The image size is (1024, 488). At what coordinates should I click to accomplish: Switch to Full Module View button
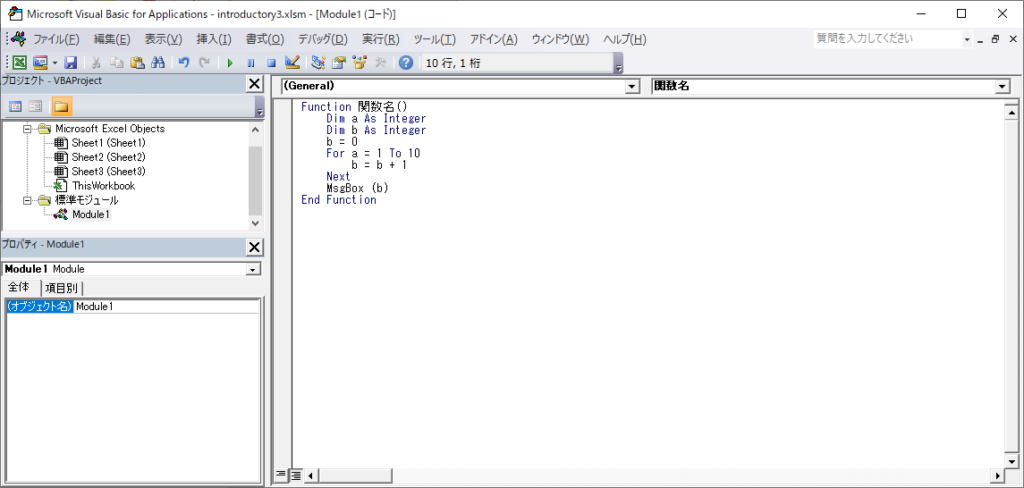tap(296, 475)
